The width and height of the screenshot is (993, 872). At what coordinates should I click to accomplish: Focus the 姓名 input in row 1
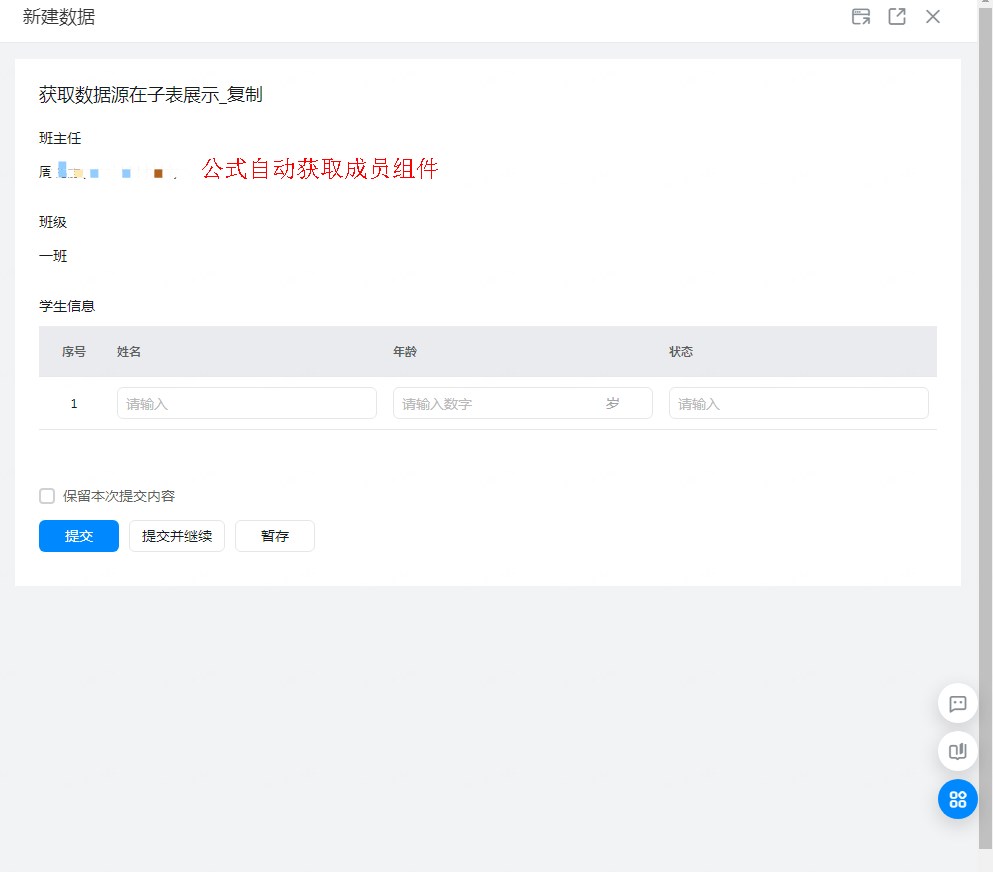point(247,403)
